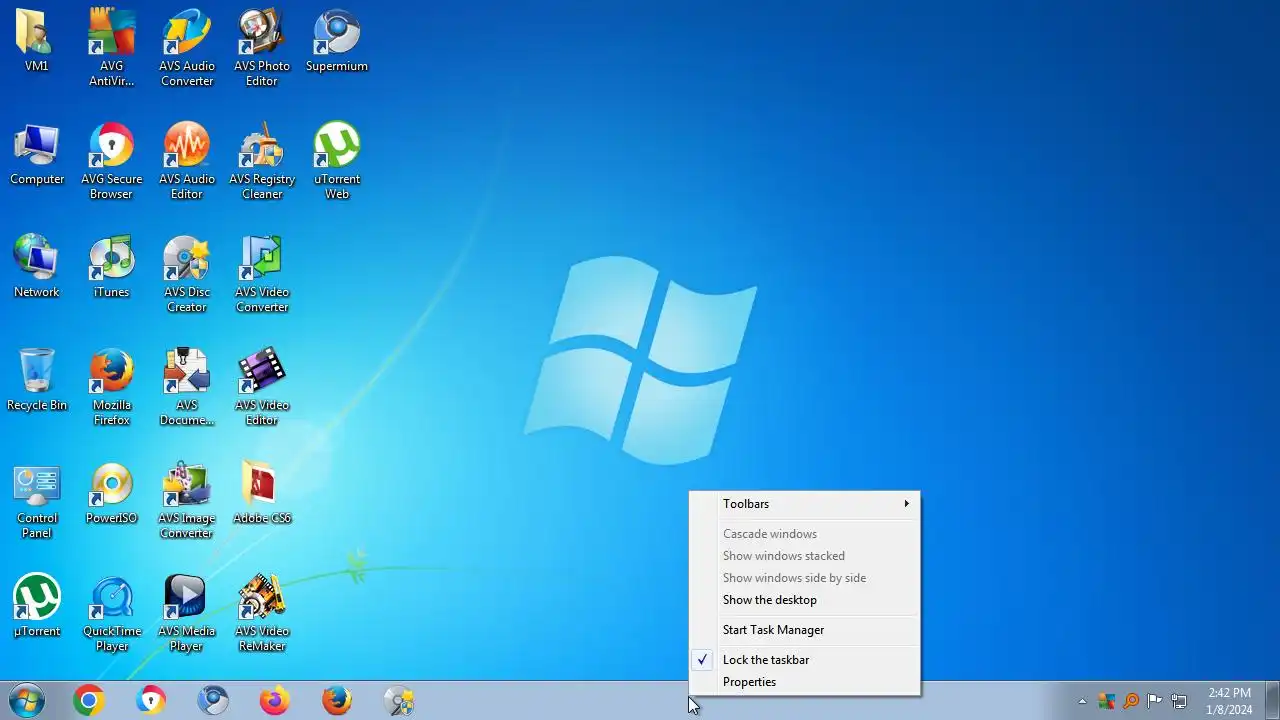Viewport: 1280px width, 720px height.
Task: Open the Action Center flag icon
Action: [1155, 701]
